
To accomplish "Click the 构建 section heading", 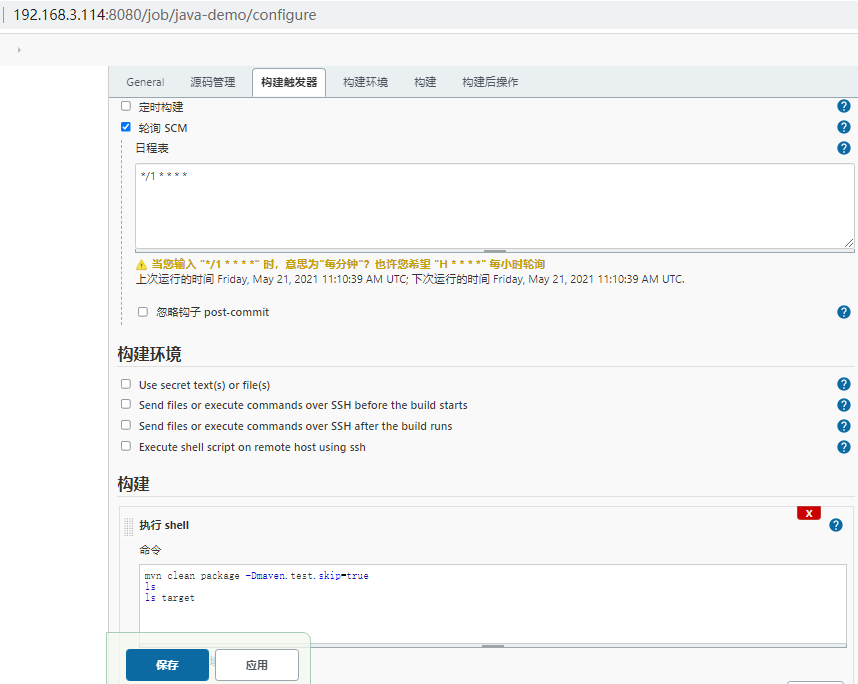I will click(134, 484).
